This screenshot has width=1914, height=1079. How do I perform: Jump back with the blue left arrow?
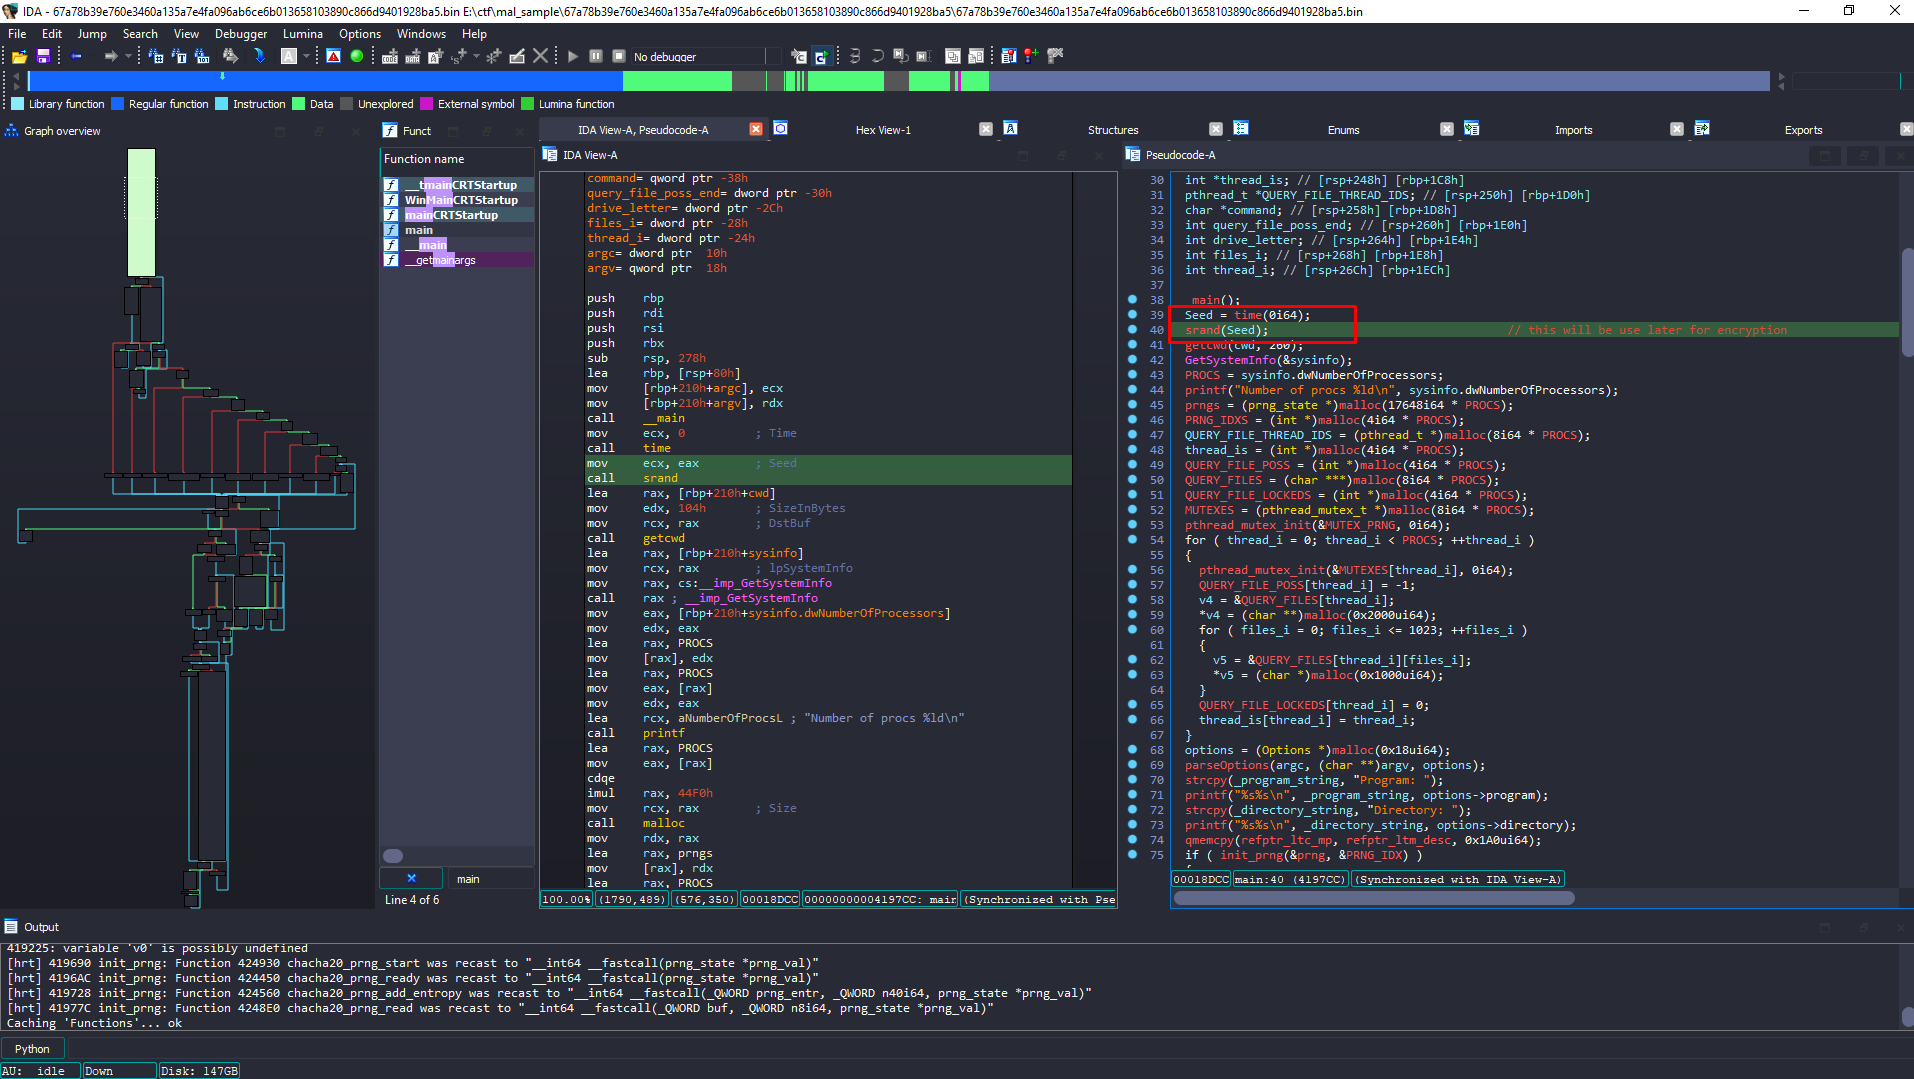76,56
